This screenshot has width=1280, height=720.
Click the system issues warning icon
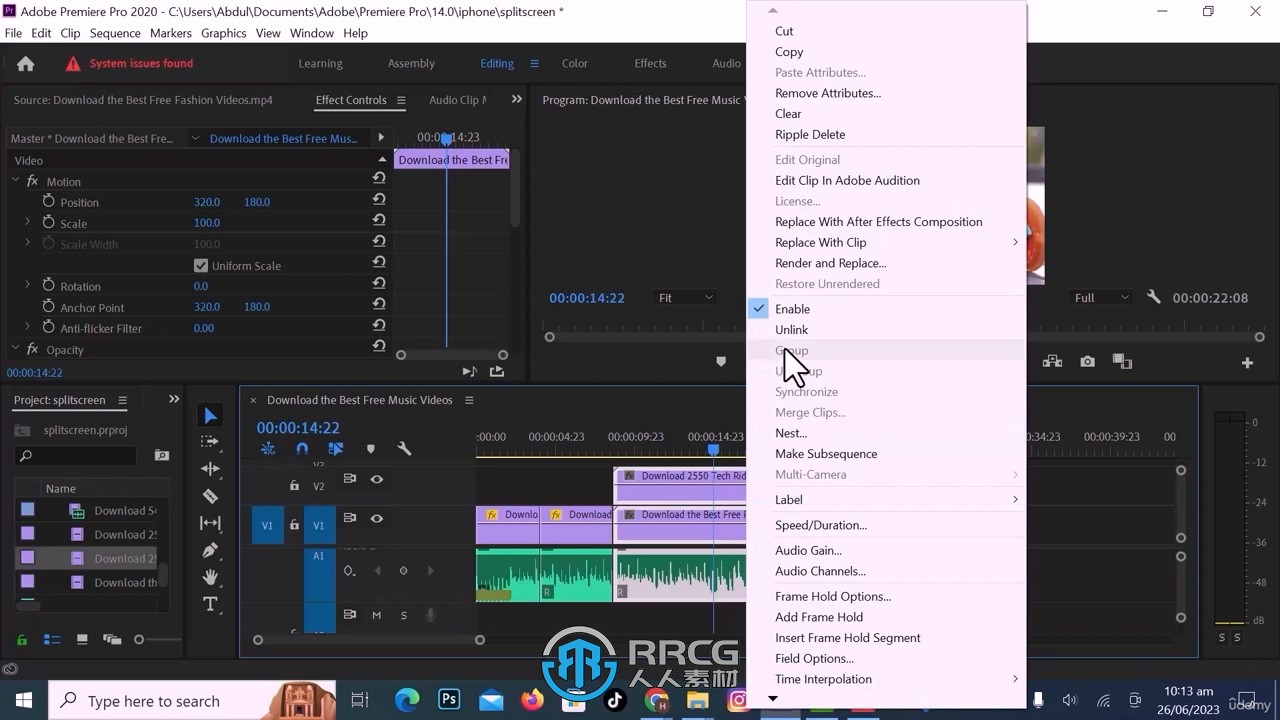73,64
